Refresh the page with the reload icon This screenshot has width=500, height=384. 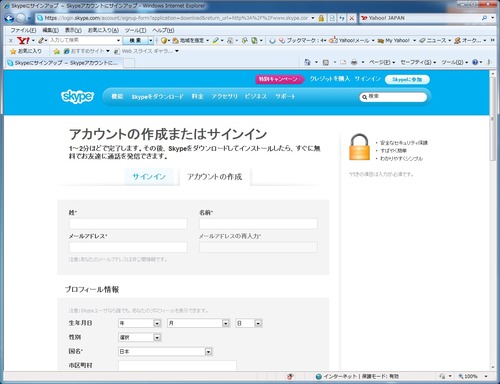pyautogui.click(x=342, y=18)
